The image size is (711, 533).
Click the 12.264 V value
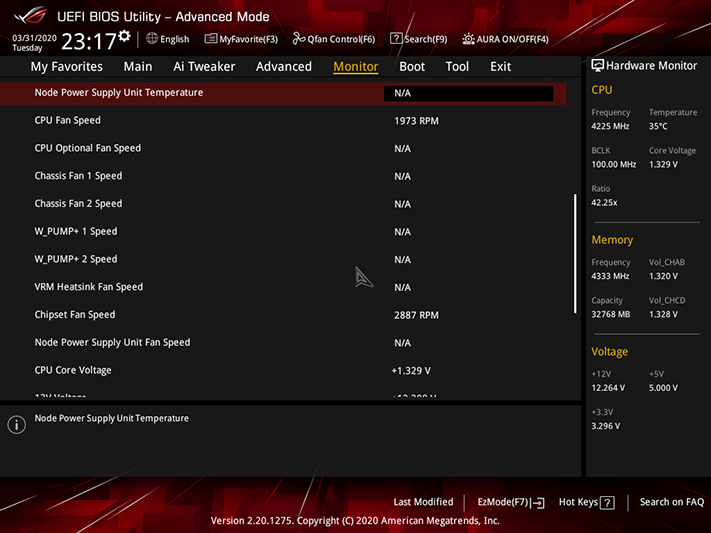[x=608, y=388]
